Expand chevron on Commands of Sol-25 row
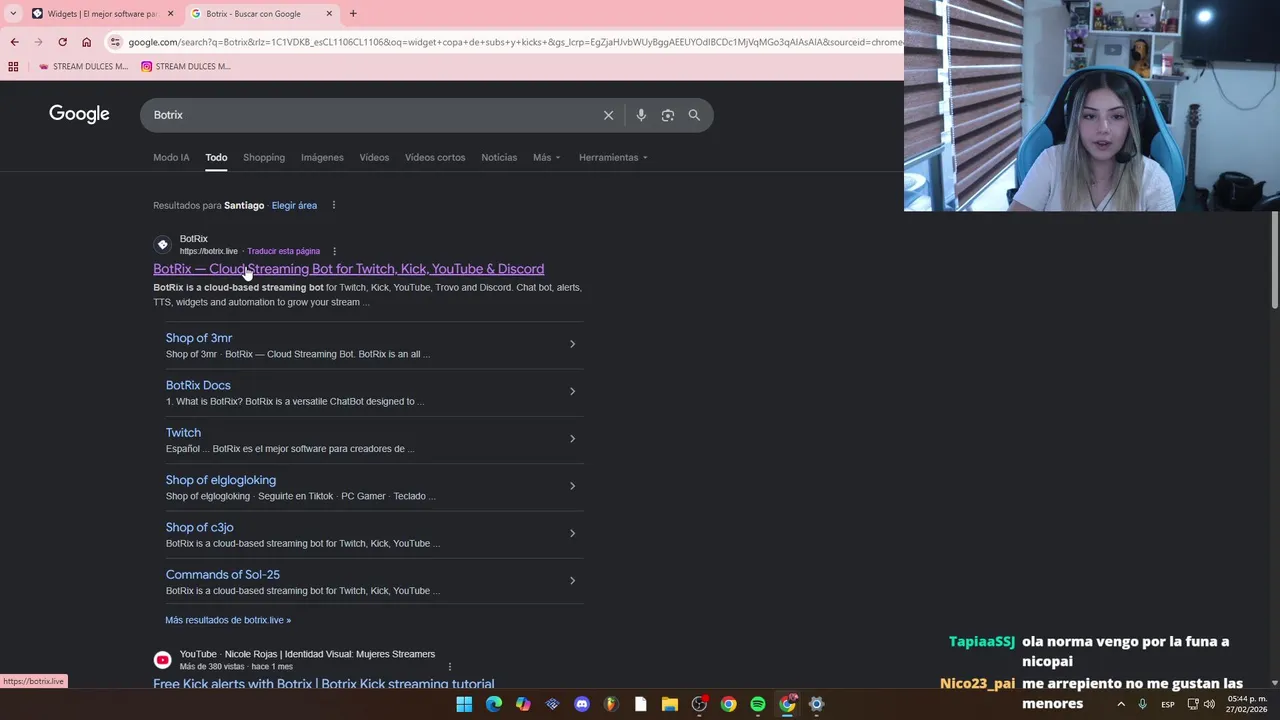The image size is (1280, 720). point(572,580)
